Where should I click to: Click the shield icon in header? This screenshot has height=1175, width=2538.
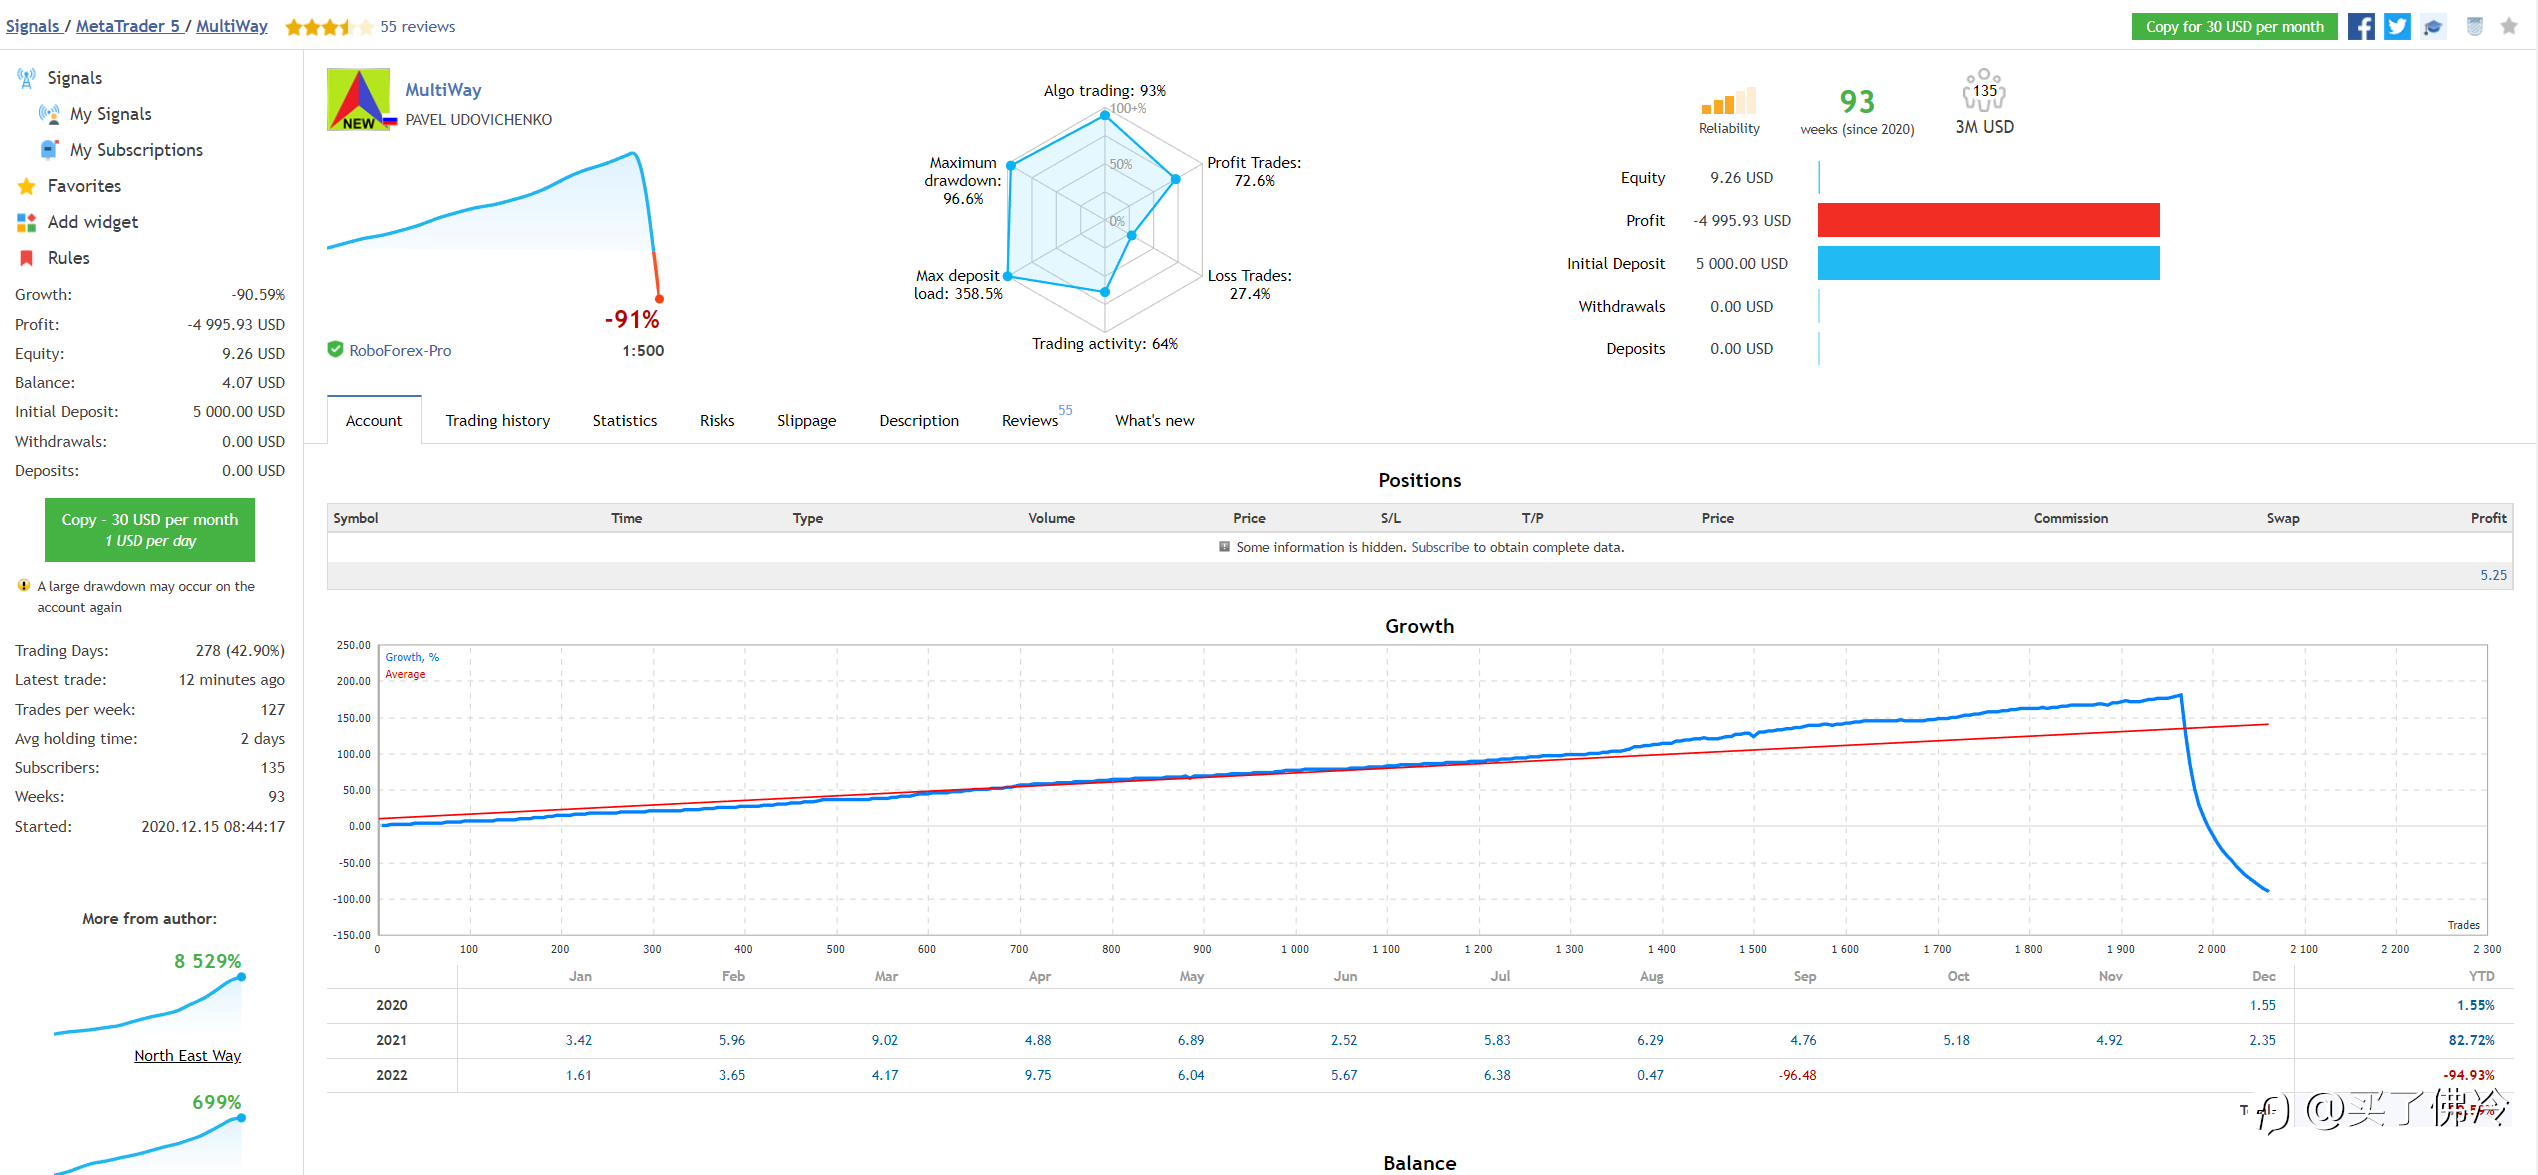tap(2474, 27)
